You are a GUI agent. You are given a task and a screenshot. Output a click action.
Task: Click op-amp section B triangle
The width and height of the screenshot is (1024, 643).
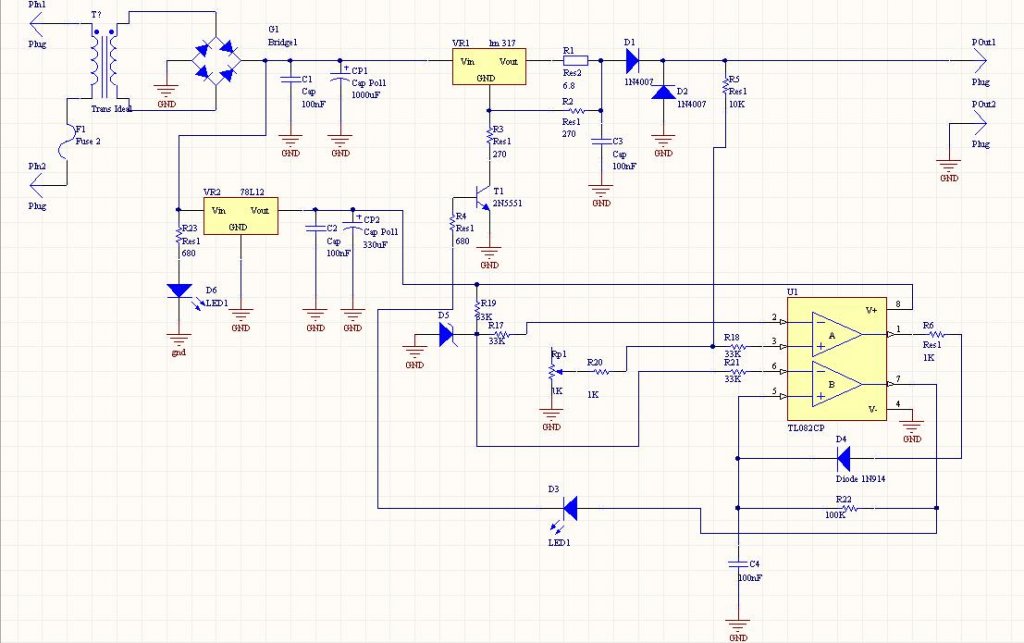tap(835, 384)
